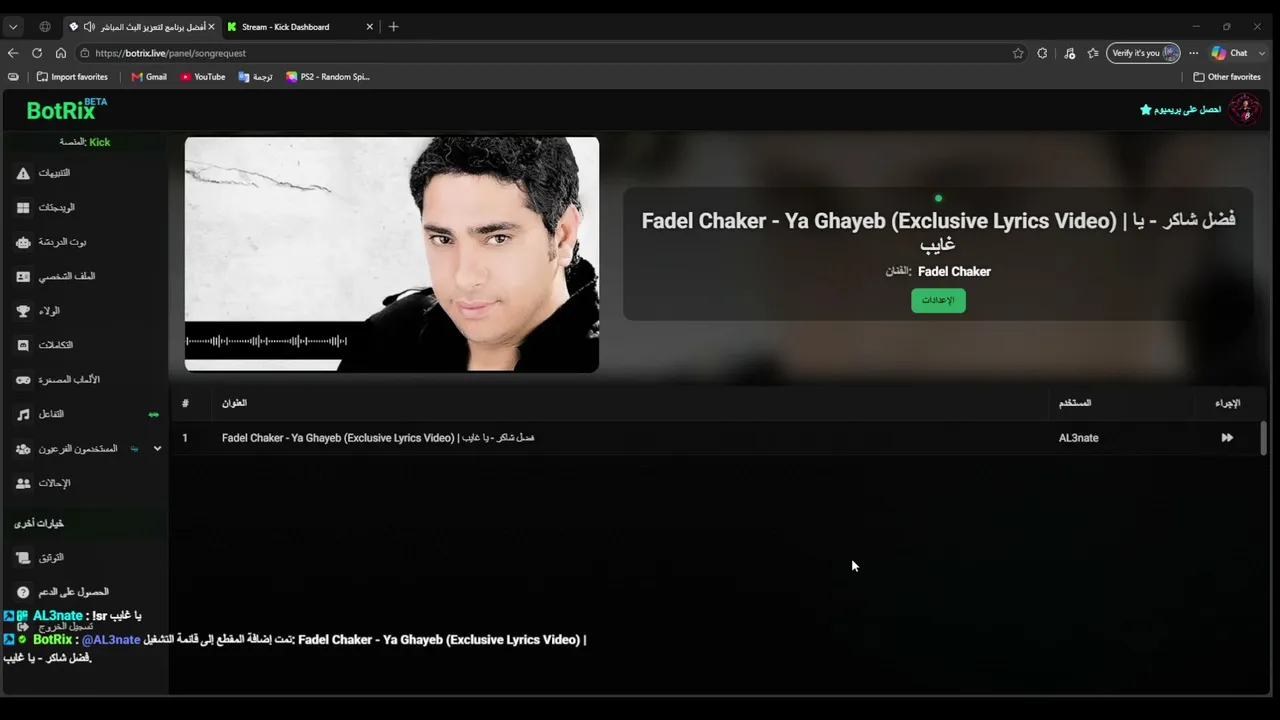Screen dimensions: 1280x720
Task: Open the Other favorites folder
Action: coord(1227,77)
